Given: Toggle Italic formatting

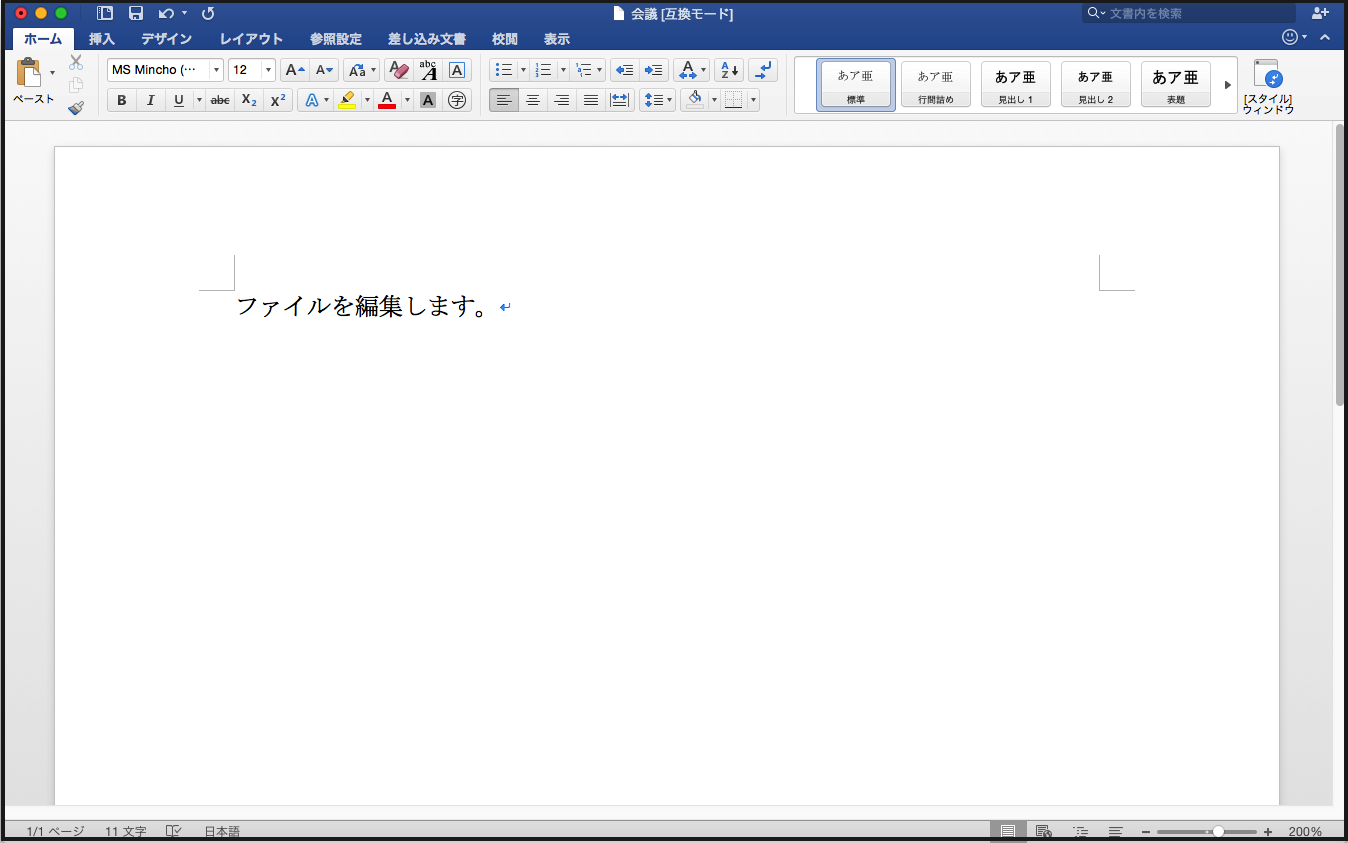Looking at the screenshot, I should [150, 100].
